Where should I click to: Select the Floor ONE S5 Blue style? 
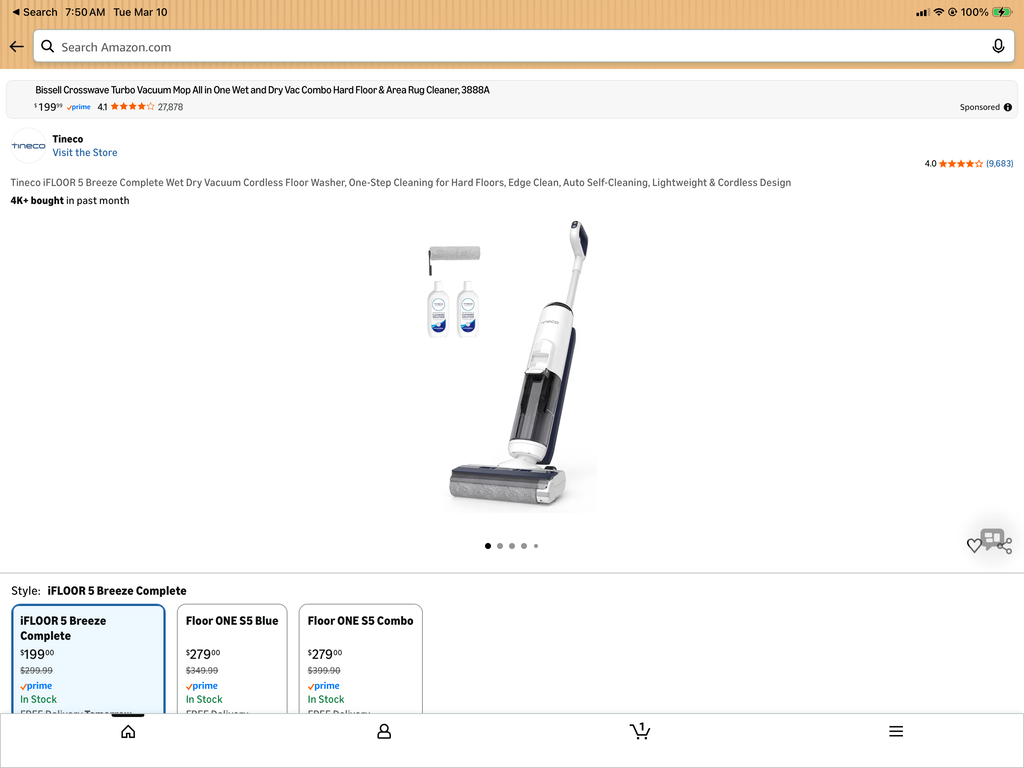(232, 658)
